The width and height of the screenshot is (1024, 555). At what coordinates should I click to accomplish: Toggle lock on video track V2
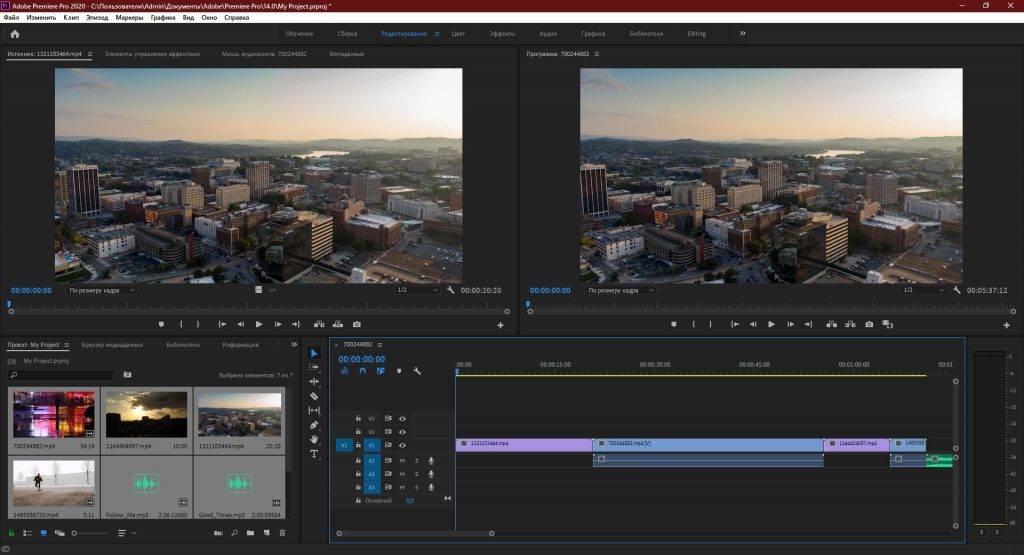358,431
